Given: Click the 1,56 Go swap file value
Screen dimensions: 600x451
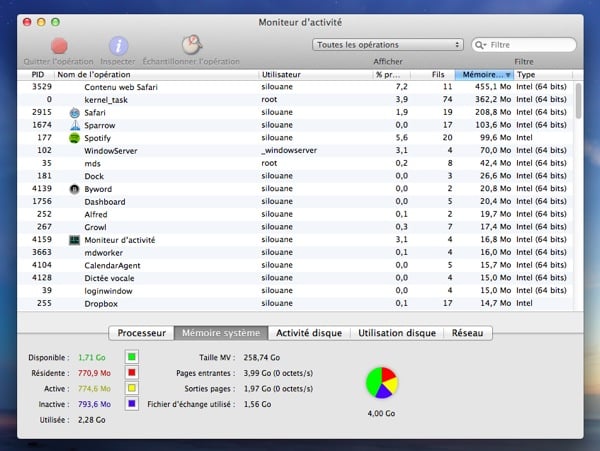Looking at the screenshot, I should click(258, 404).
